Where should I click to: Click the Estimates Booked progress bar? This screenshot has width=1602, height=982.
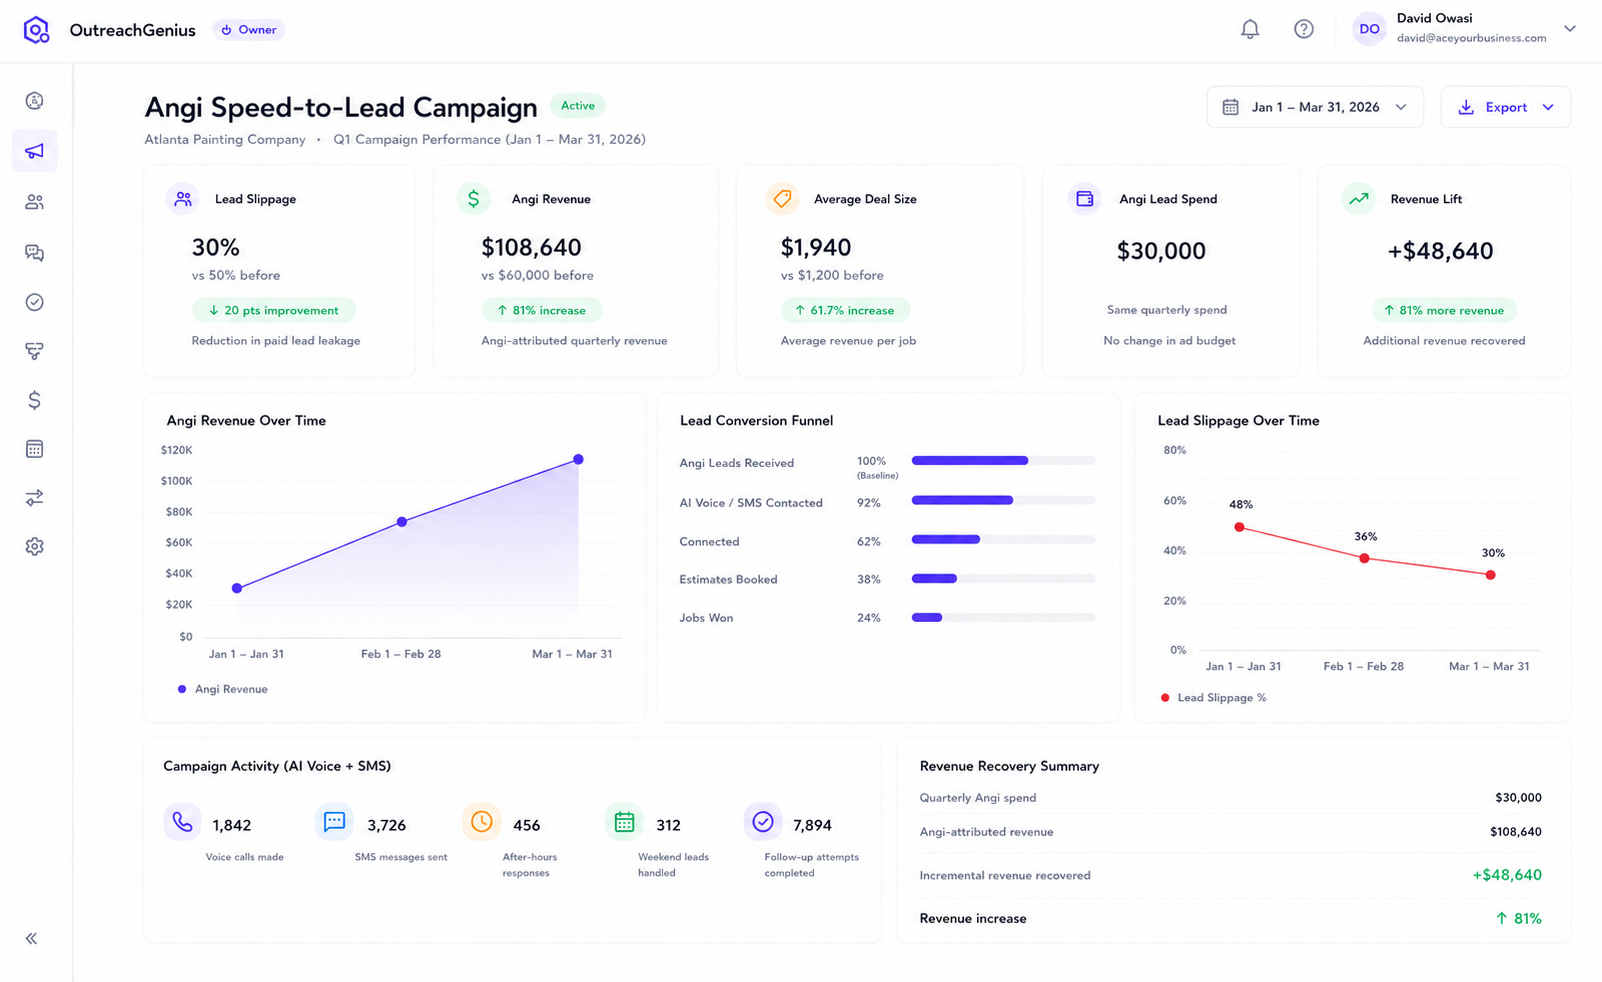(1003, 579)
